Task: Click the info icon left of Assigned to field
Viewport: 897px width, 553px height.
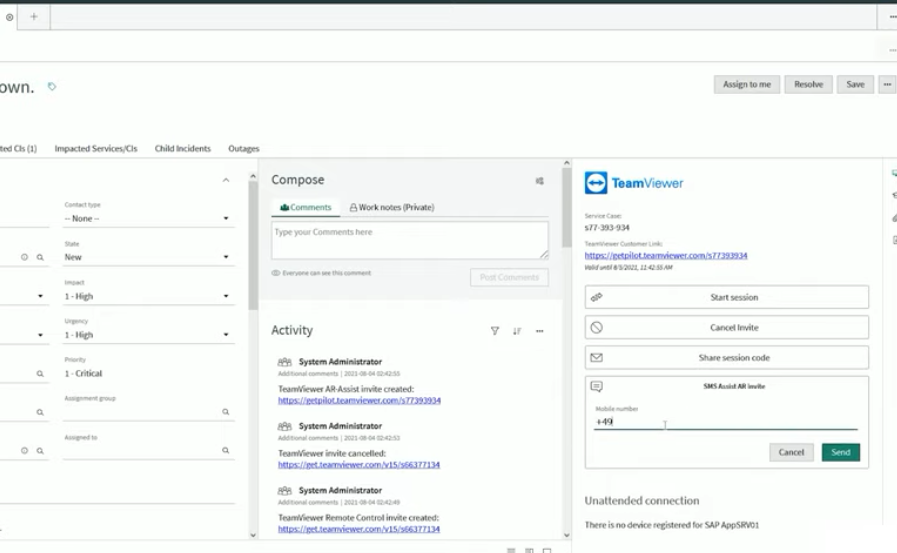Action: coord(25,451)
